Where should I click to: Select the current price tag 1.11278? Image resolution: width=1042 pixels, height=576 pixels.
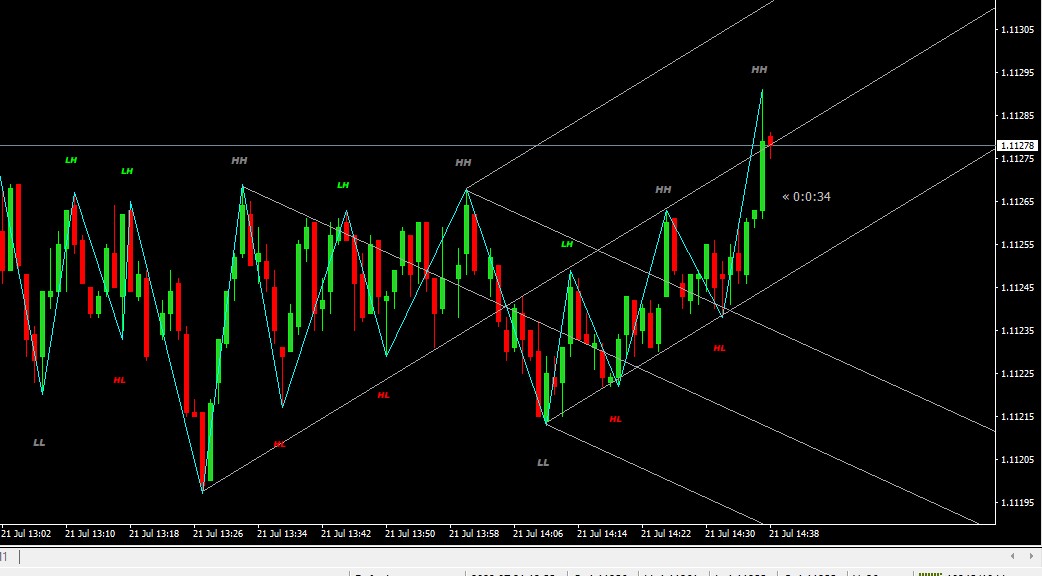coord(1017,145)
